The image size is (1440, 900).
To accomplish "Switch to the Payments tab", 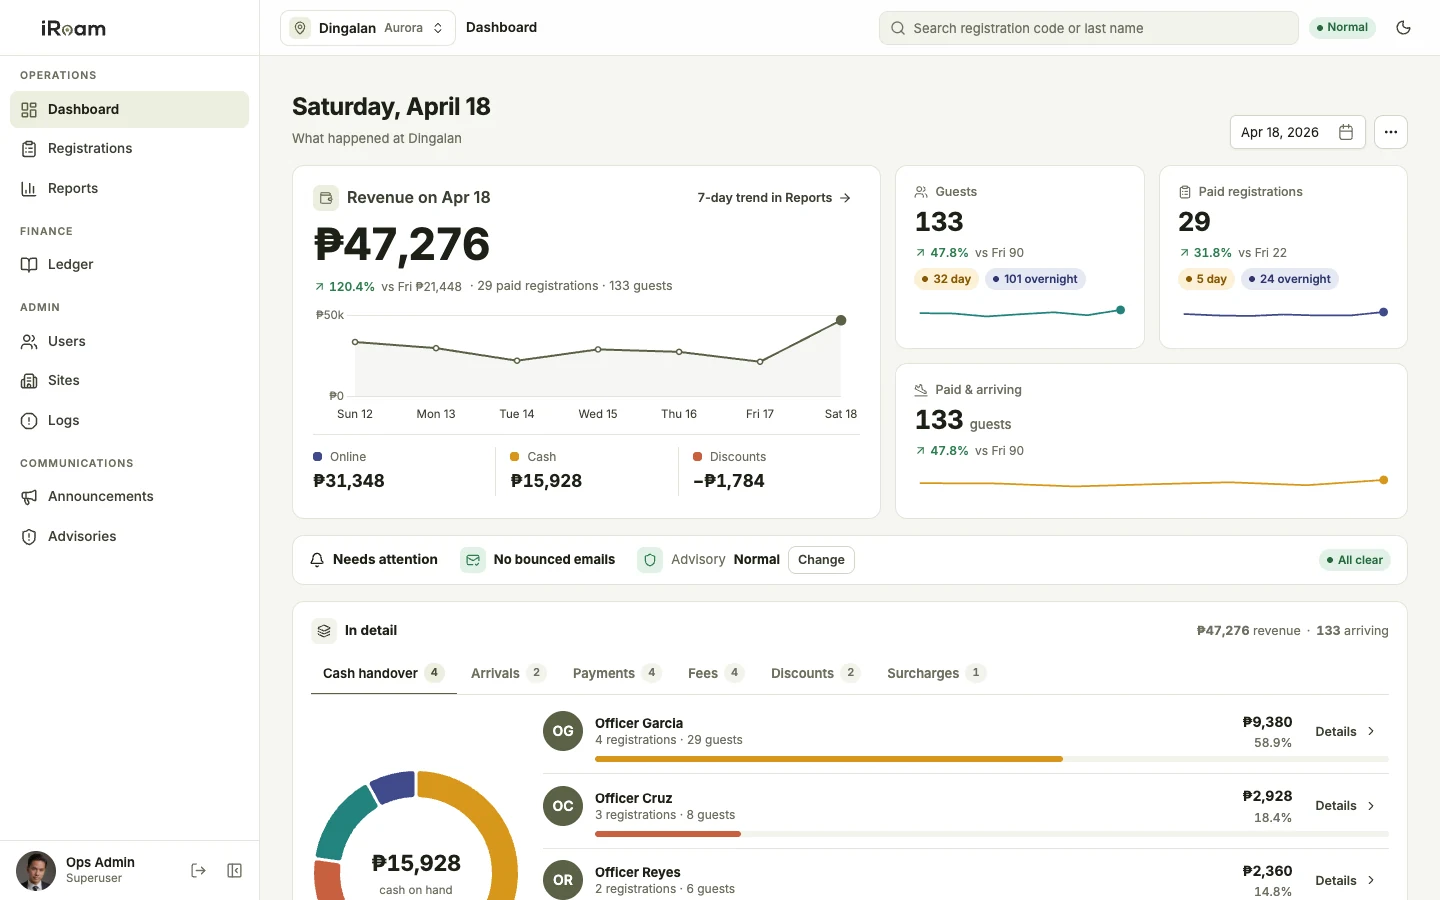I will click(x=617, y=673).
